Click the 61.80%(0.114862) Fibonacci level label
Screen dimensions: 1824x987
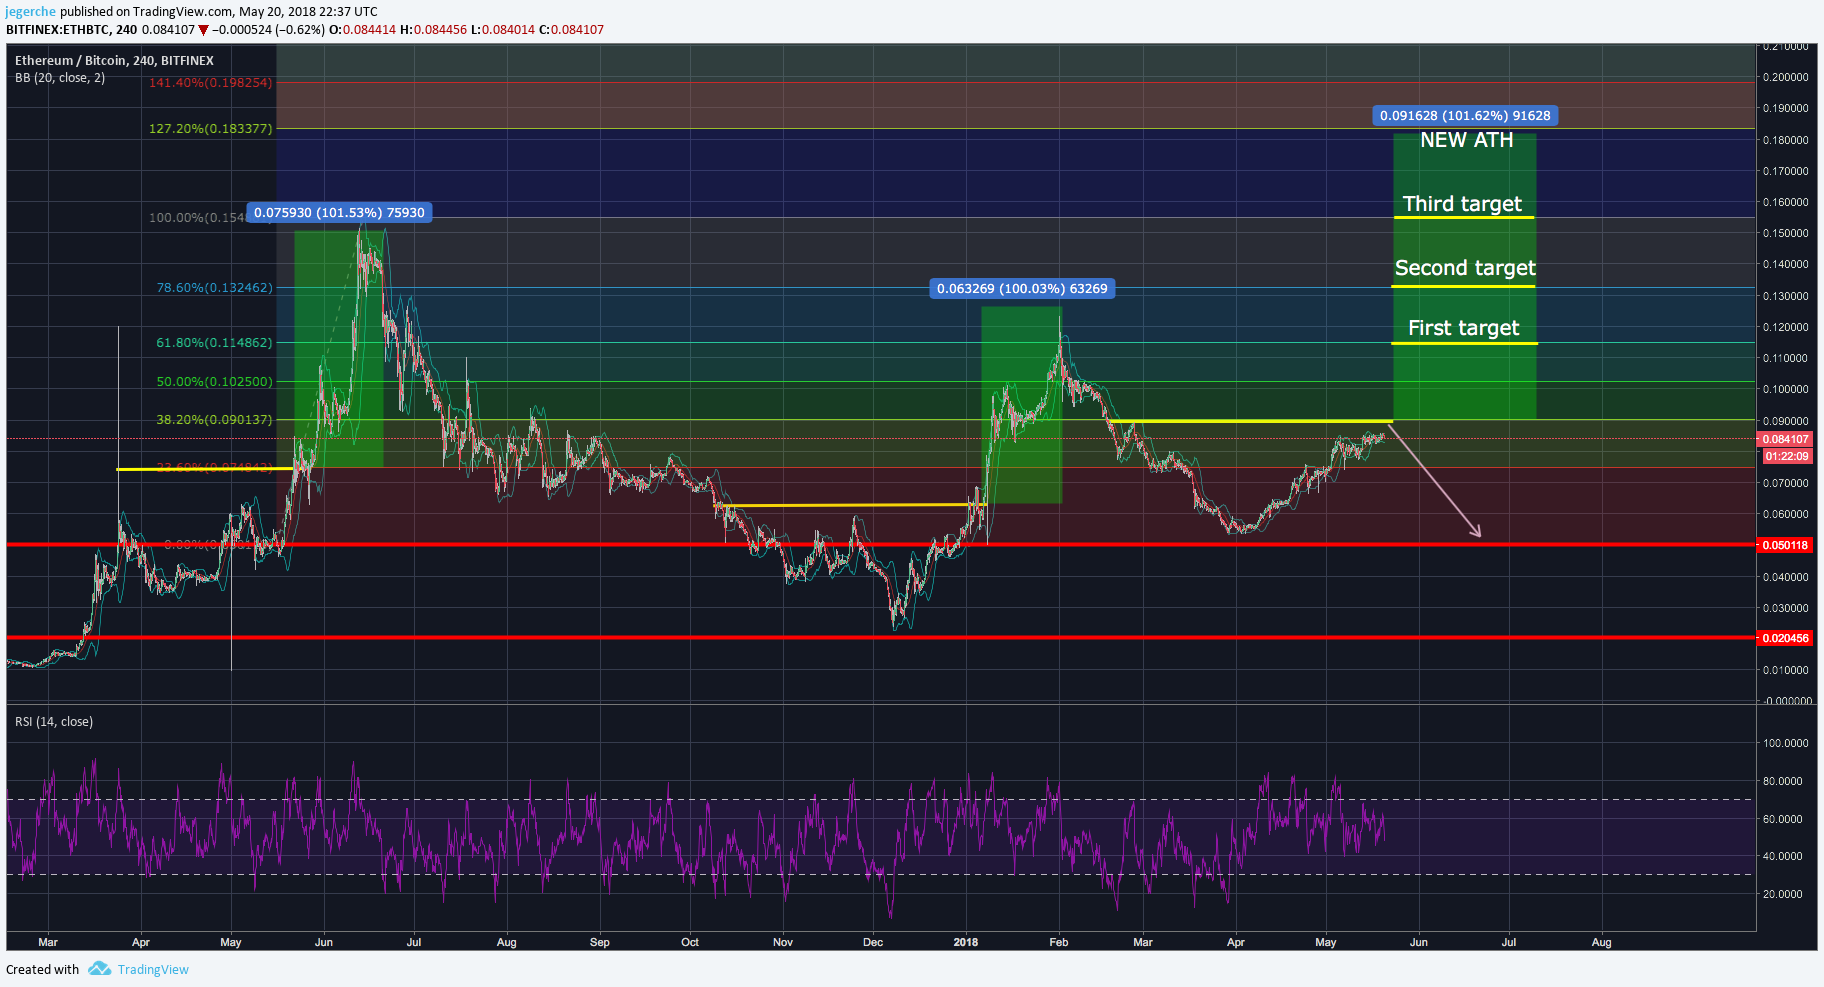(x=214, y=342)
